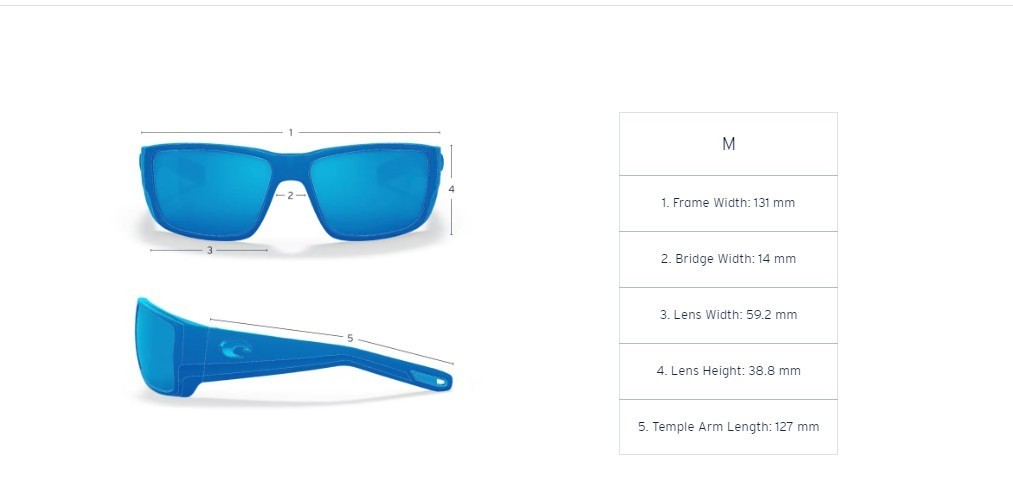Click the left blue mirrored lens
The width and height of the screenshot is (1013, 485).
tap(210, 192)
